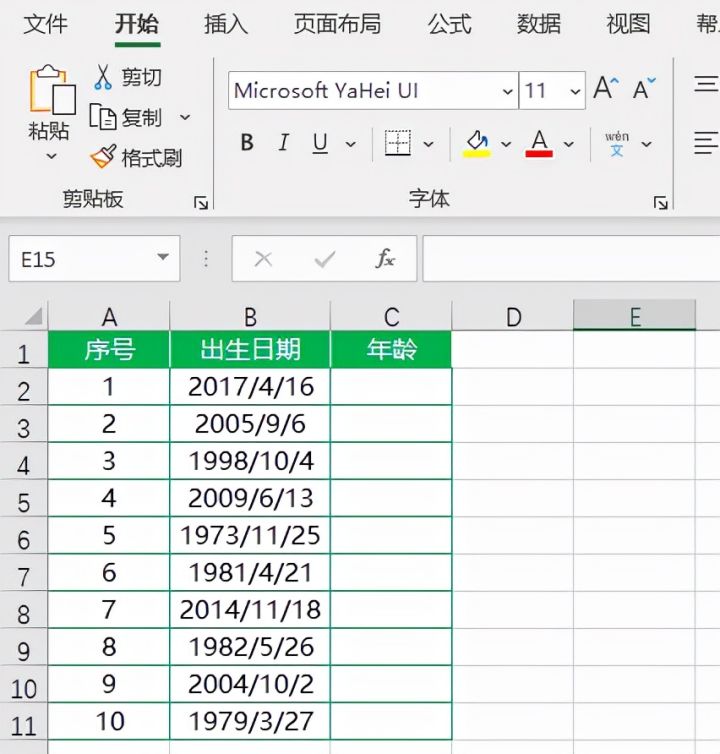Select column E header

coord(634,317)
